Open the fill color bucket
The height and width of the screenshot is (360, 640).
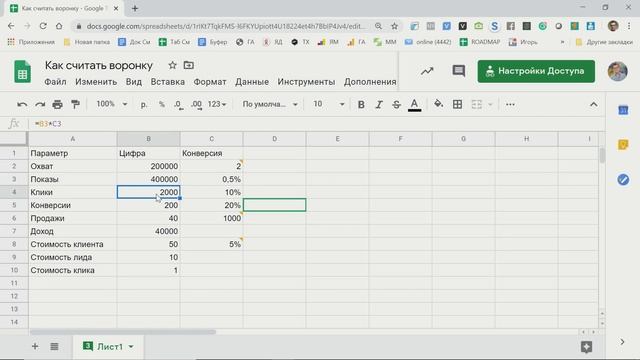(x=438, y=104)
